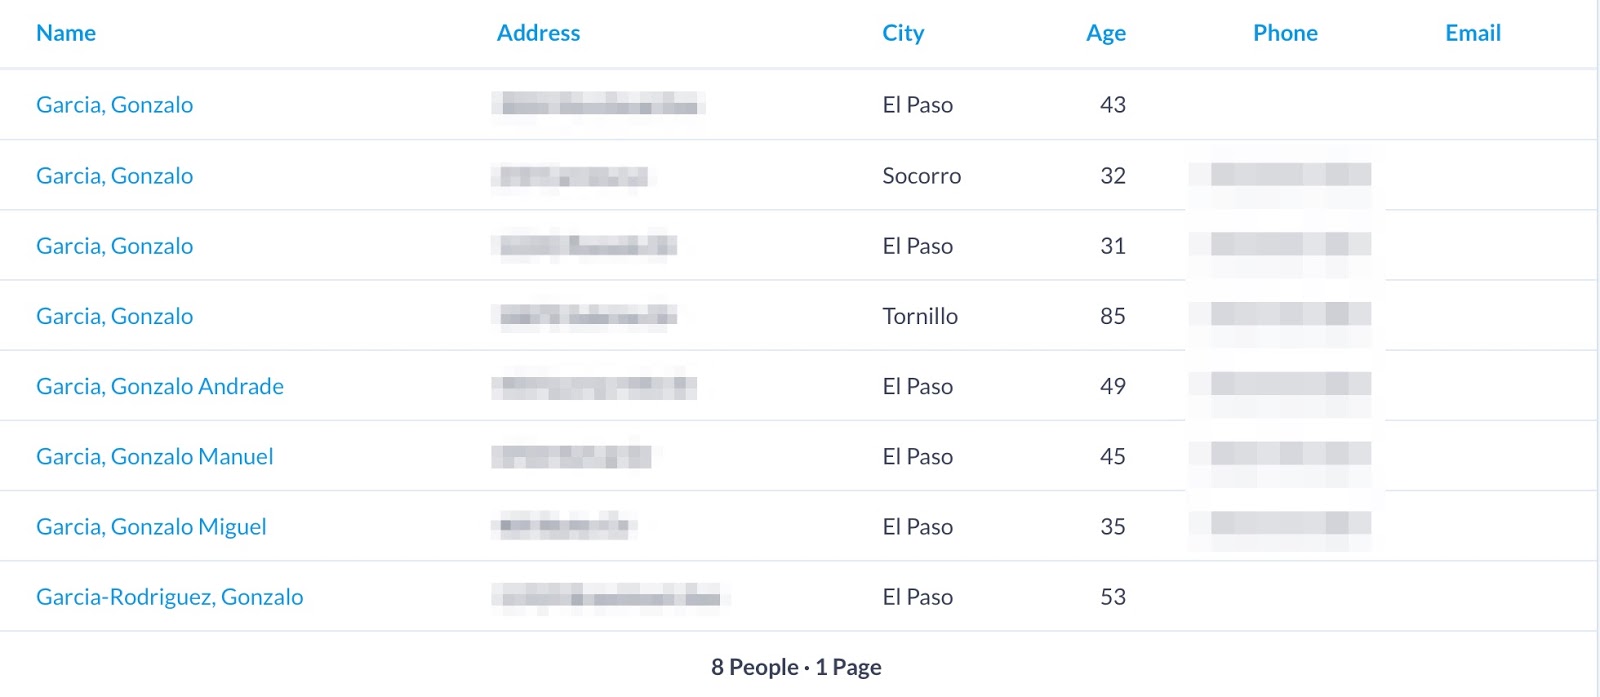The height and width of the screenshot is (697, 1600).
Task: Click the Socorro city cell
Action: point(921,176)
